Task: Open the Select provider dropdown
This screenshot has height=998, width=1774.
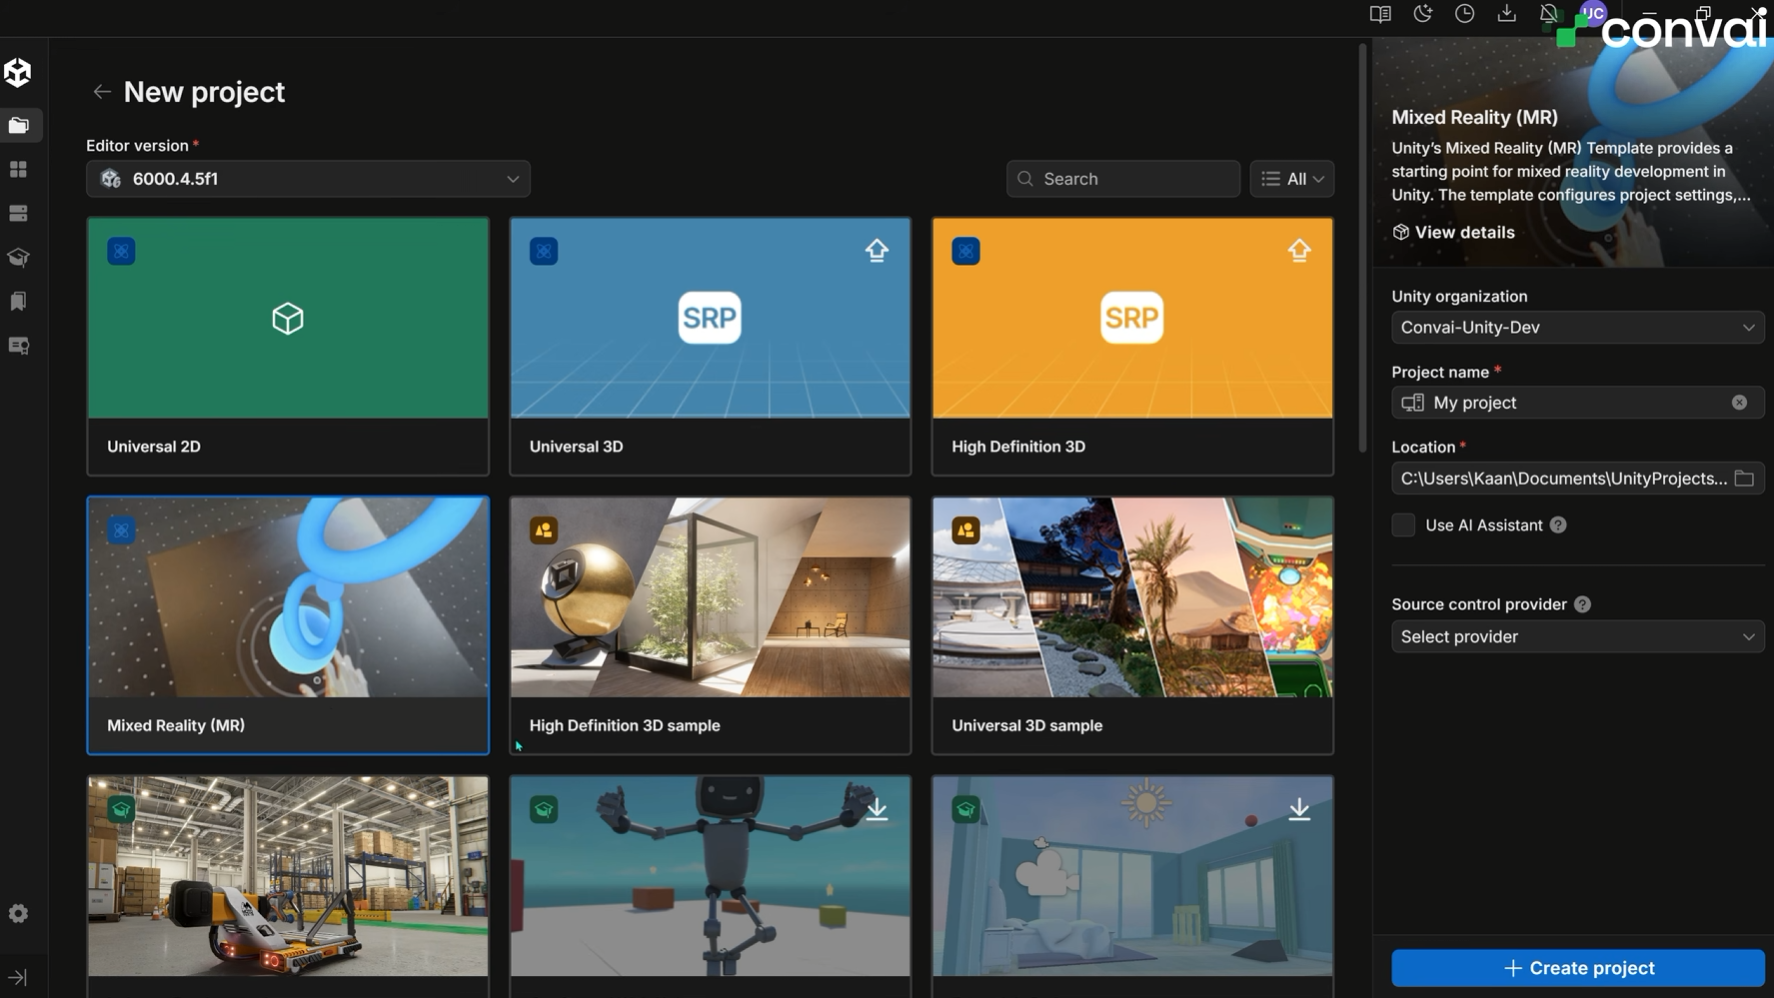Action: pos(1578,636)
